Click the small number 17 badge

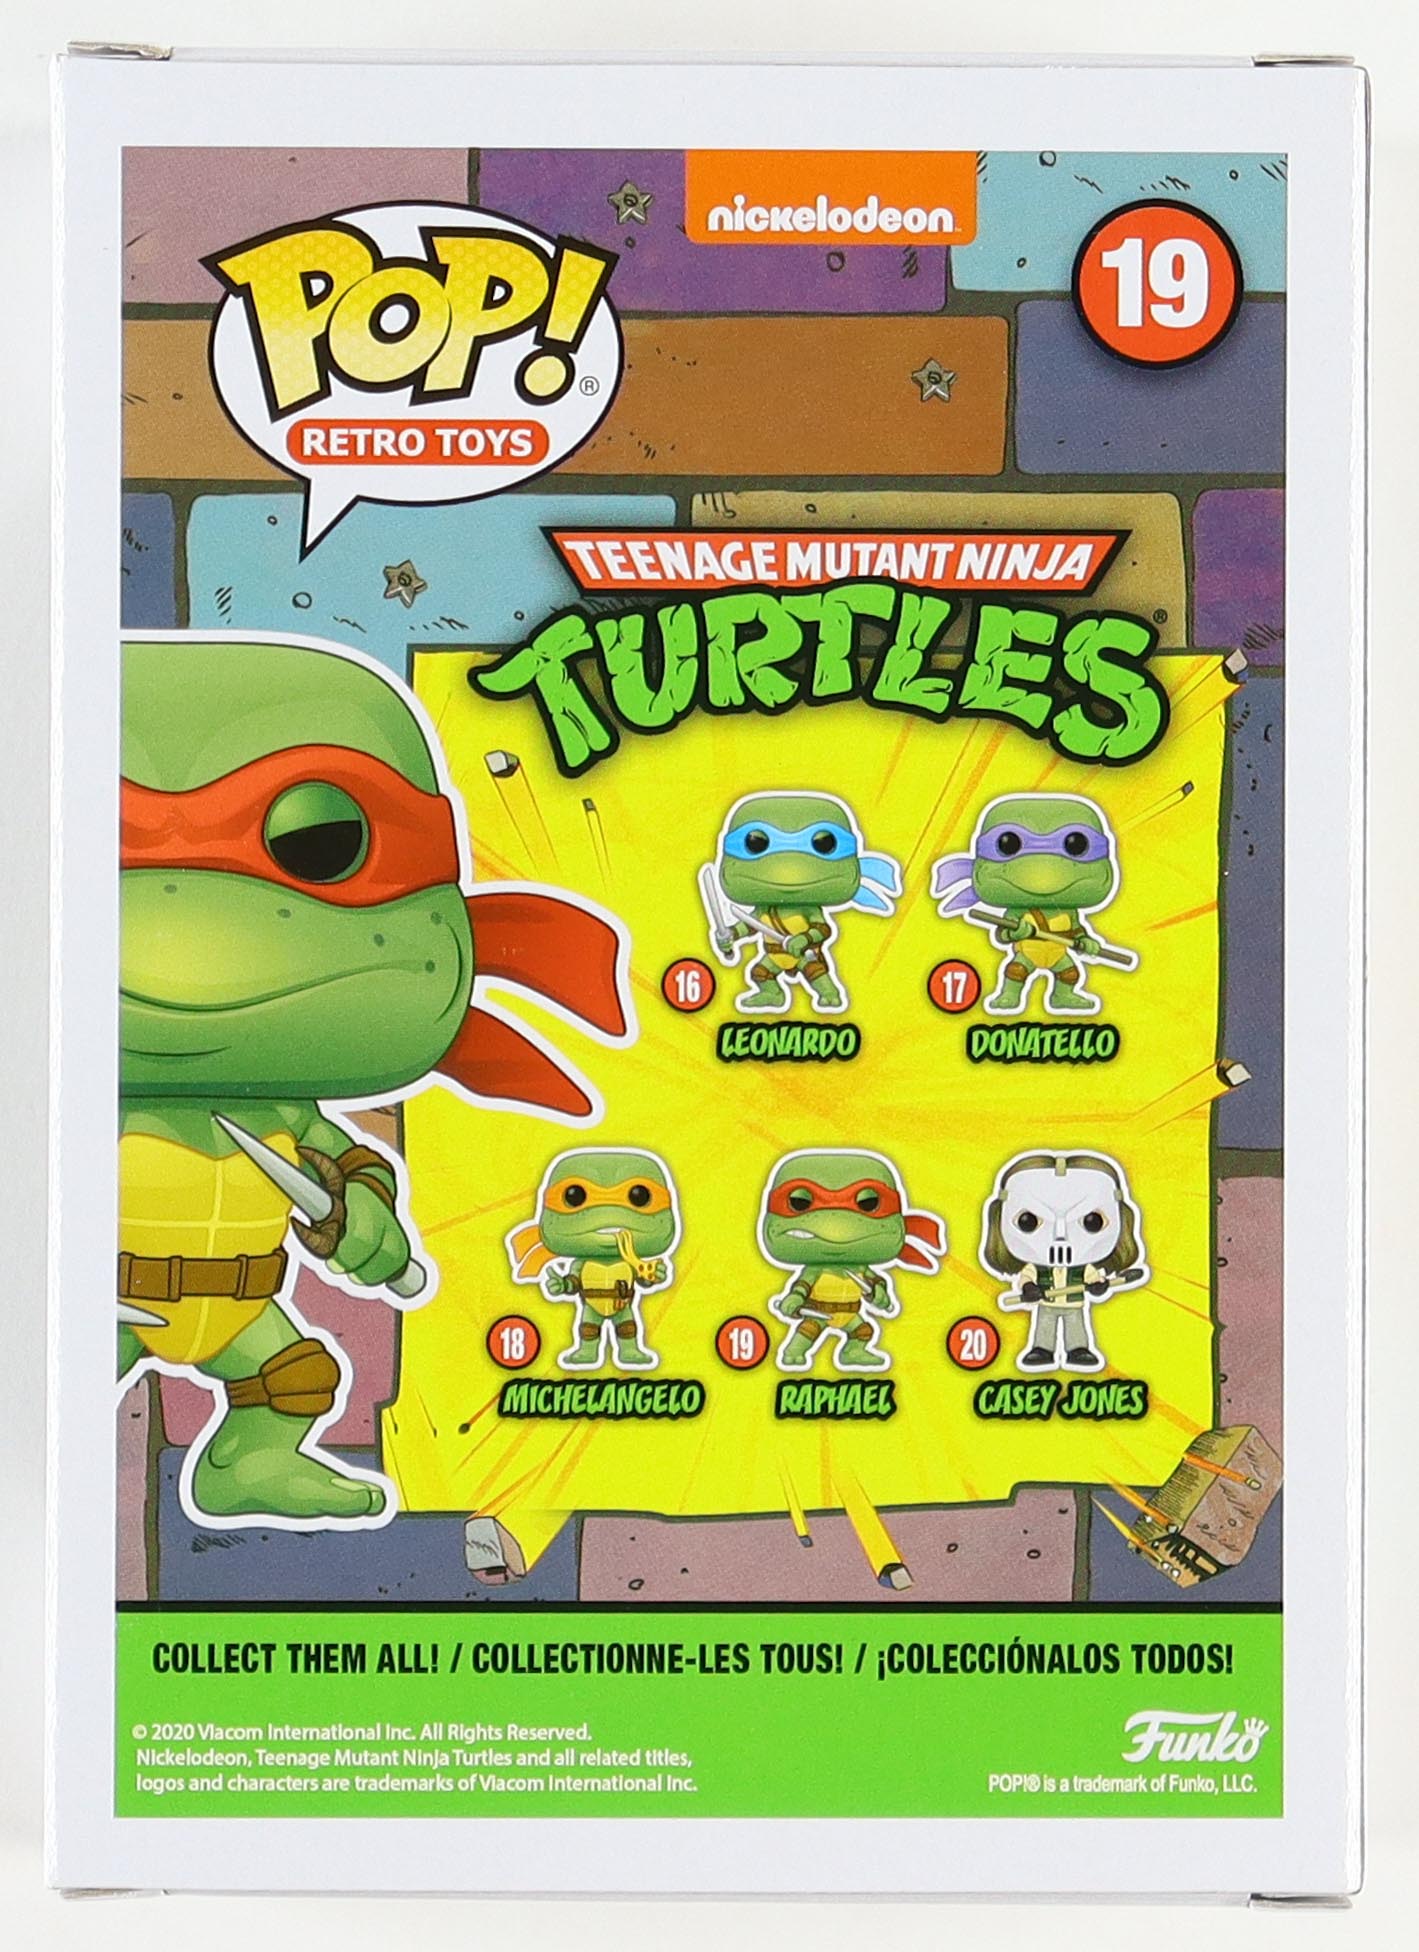[956, 989]
